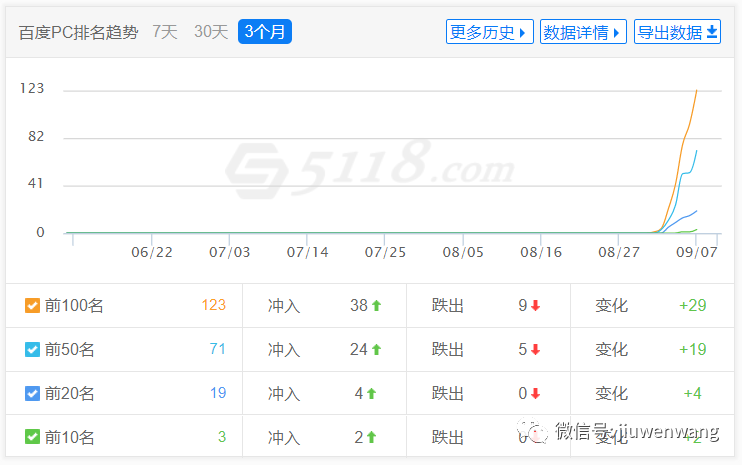Viewport: 742px width, 465px height.
Task: Click the red down arrow beside 5
Action: pyautogui.click(x=535, y=350)
